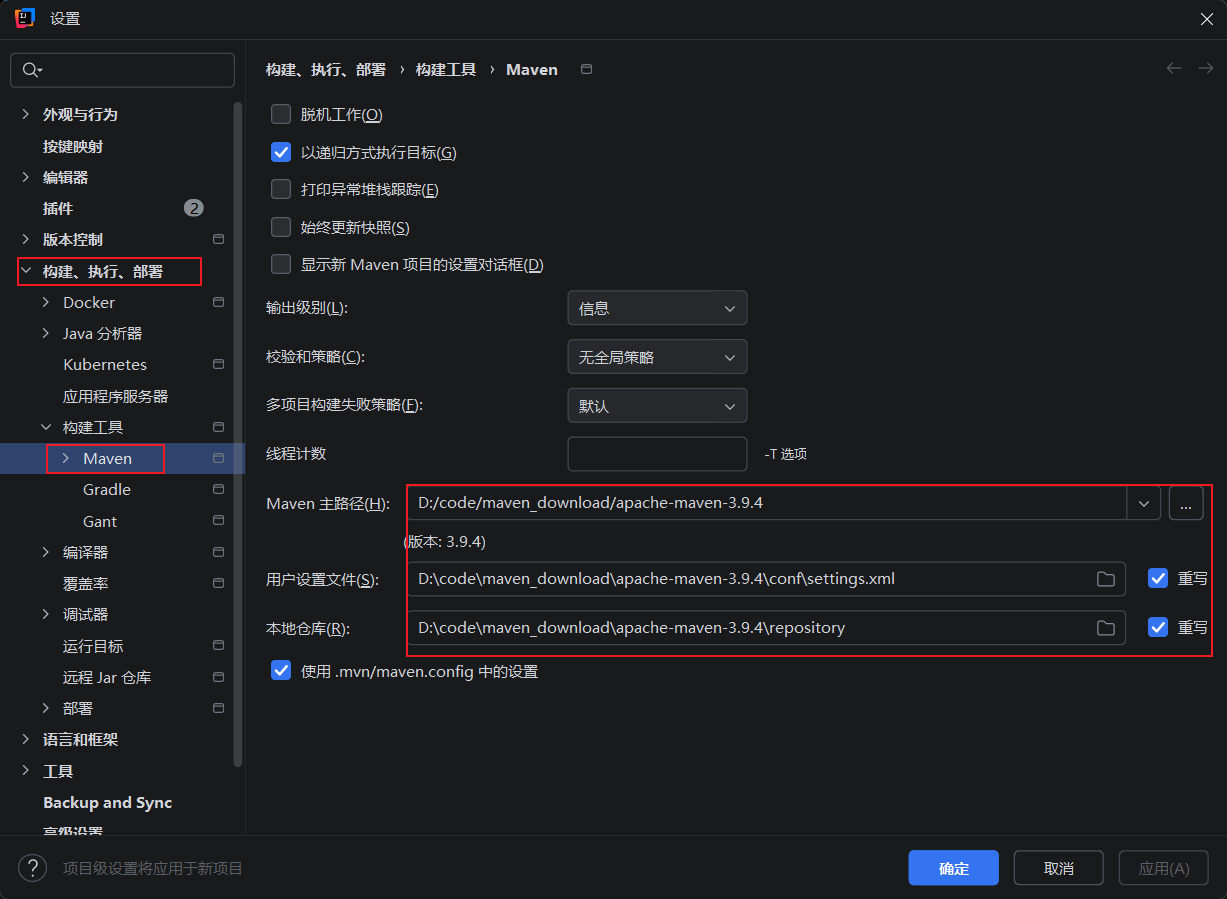Navigate forward with the right arrow icon
This screenshot has height=899, width=1227.
[1206, 68]
